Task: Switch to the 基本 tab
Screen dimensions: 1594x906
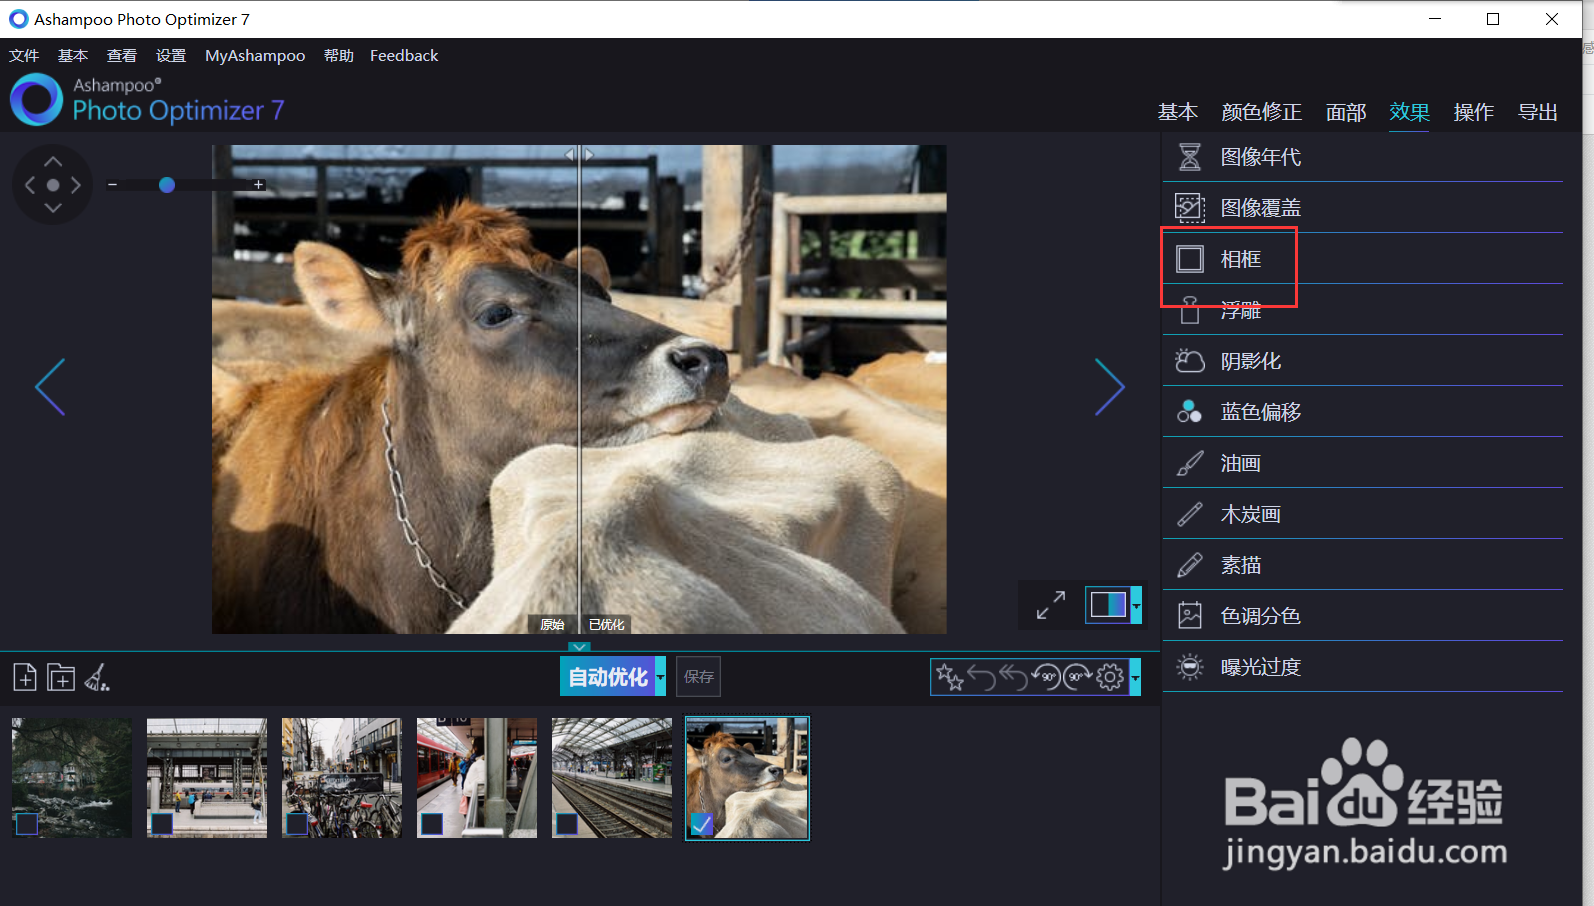Action: click(x=1178, y=112)
